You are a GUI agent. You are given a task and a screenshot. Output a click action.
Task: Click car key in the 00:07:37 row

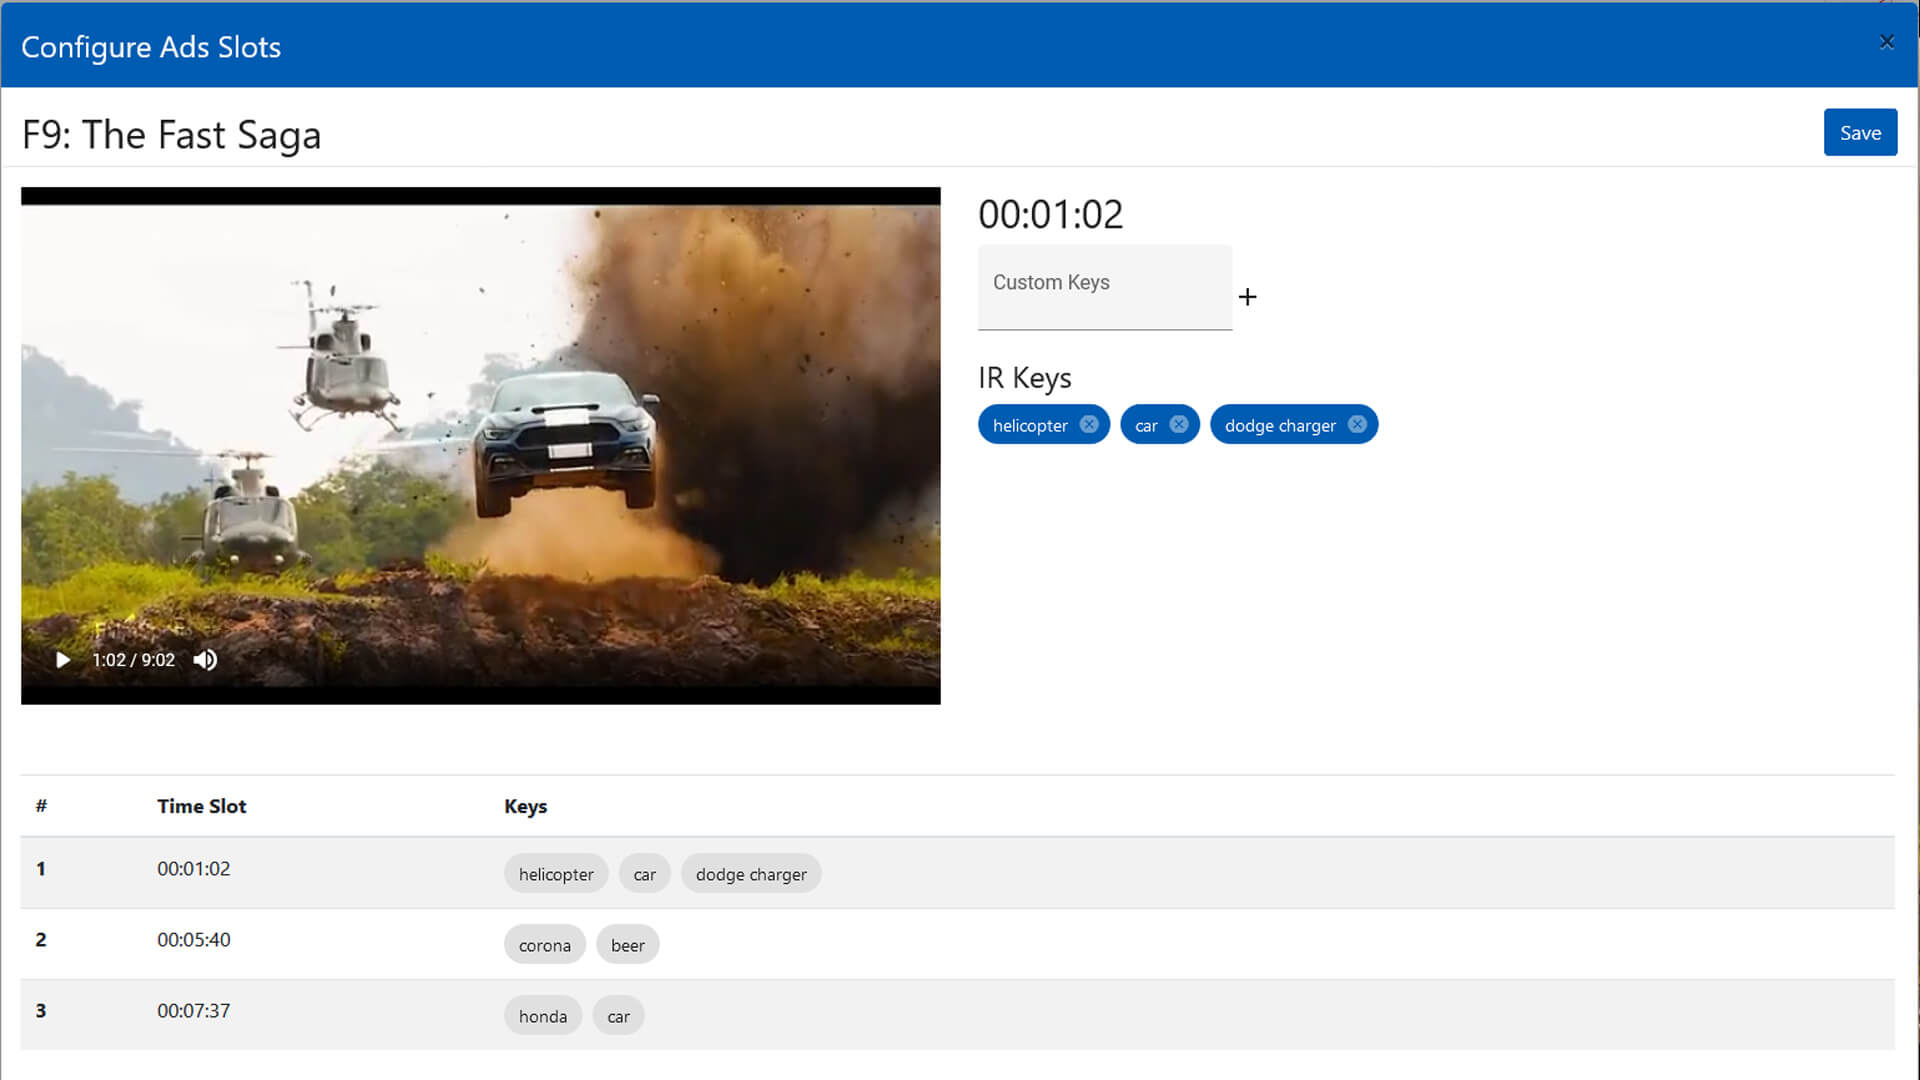point(618,1016)
